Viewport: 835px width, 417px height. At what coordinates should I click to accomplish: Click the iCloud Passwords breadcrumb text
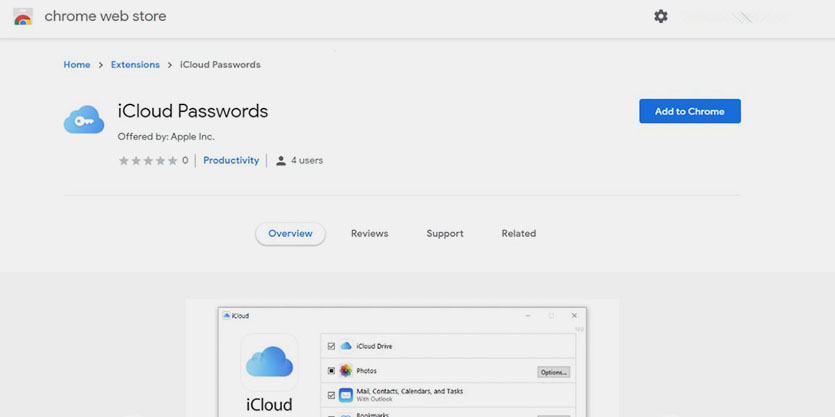(220, 65)
